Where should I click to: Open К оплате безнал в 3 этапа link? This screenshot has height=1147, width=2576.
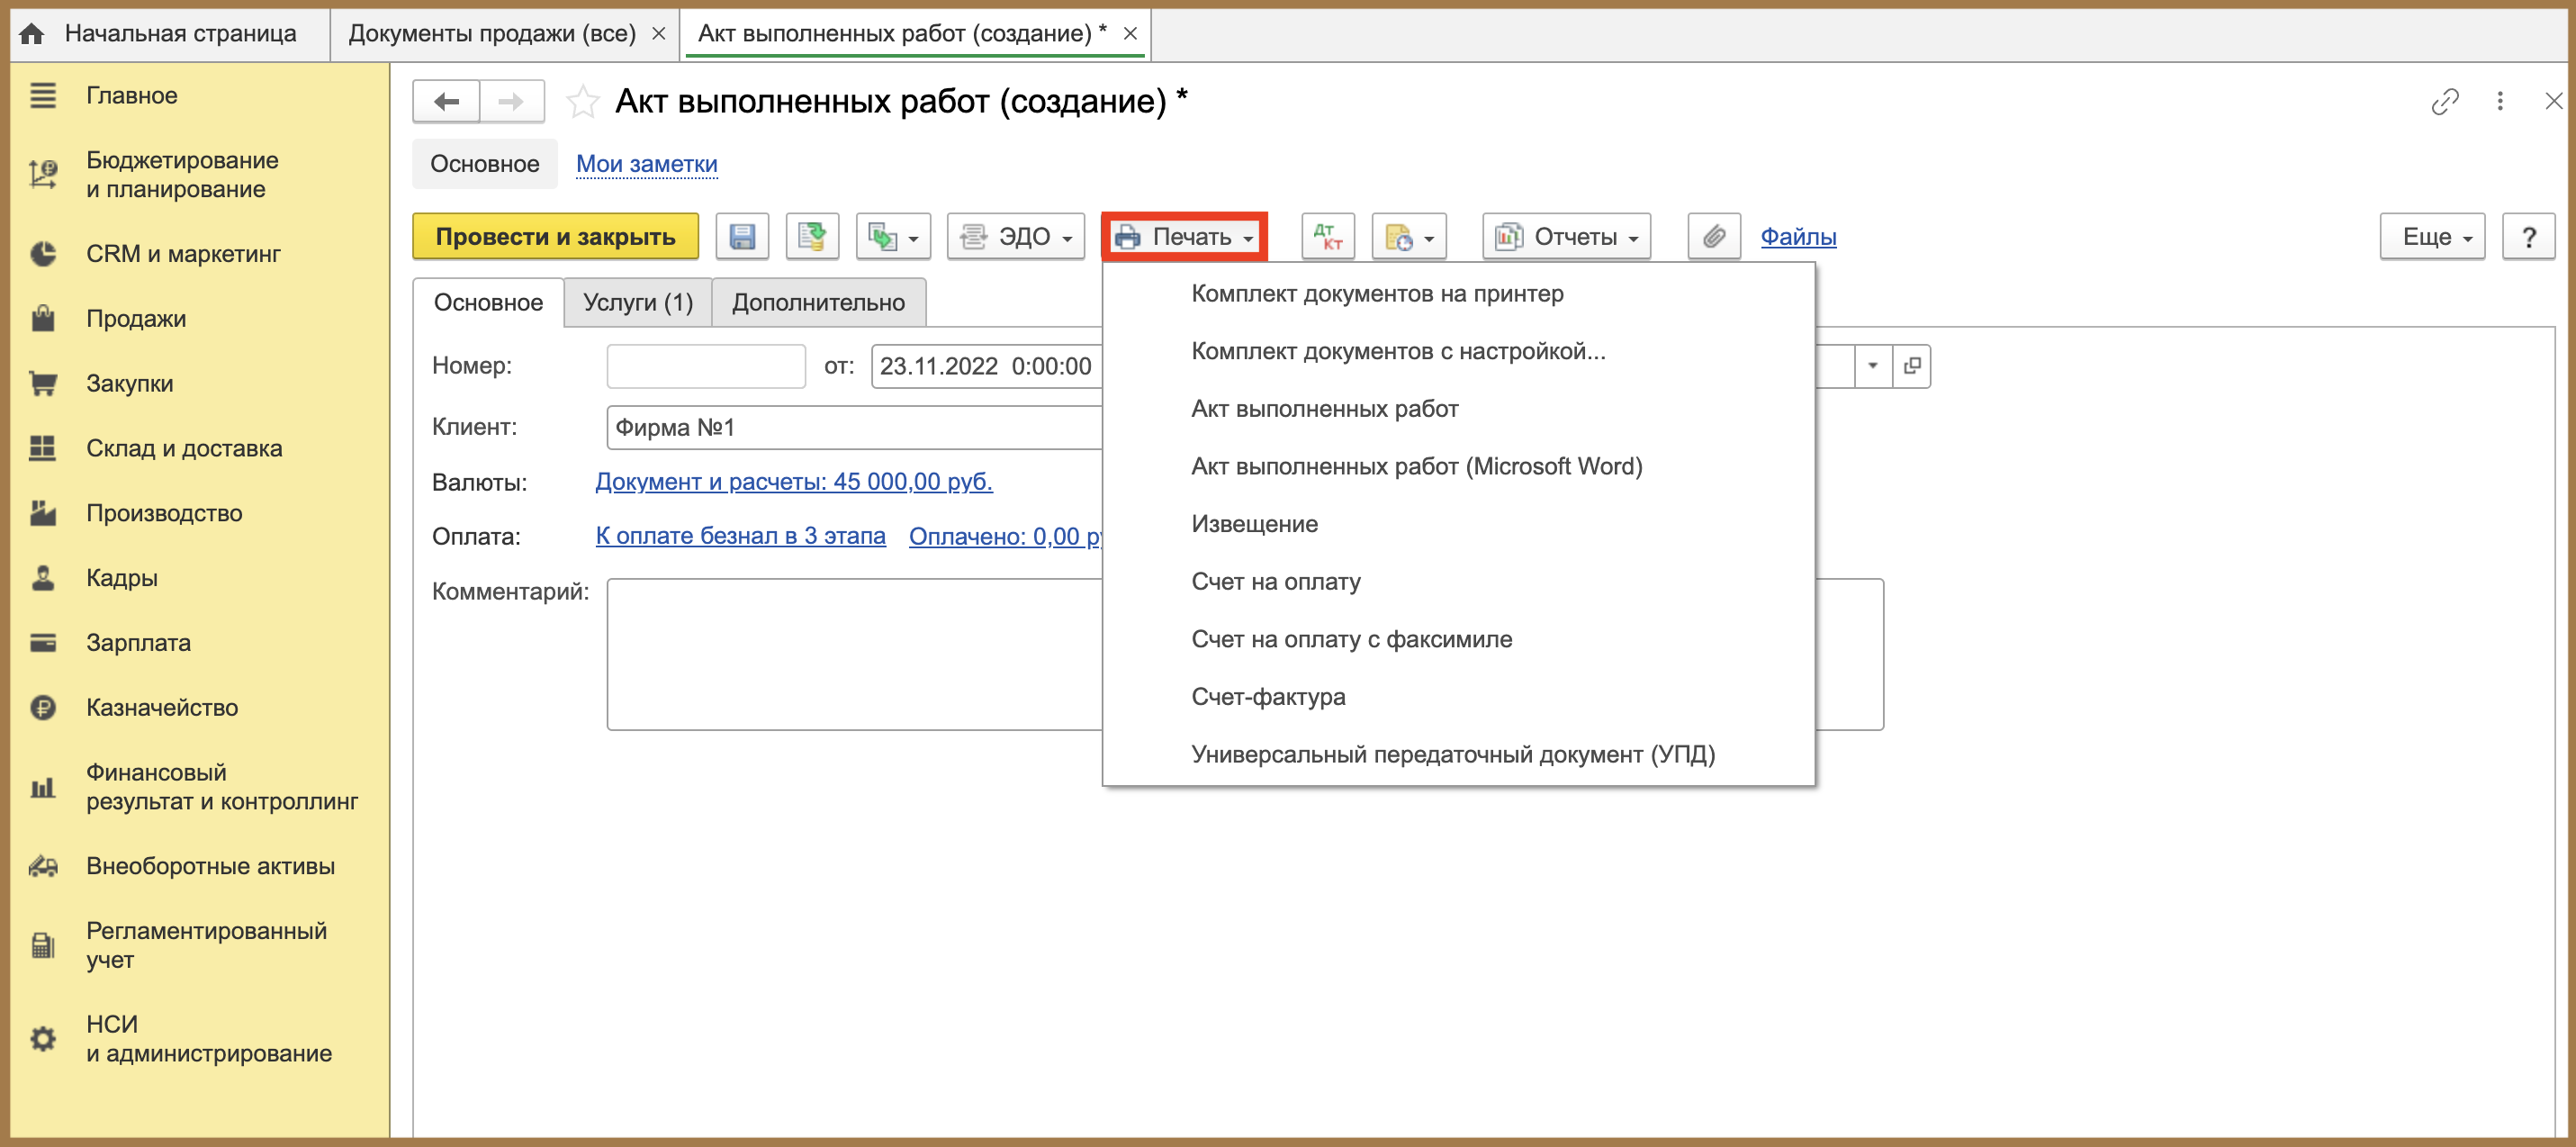point(740,537)
